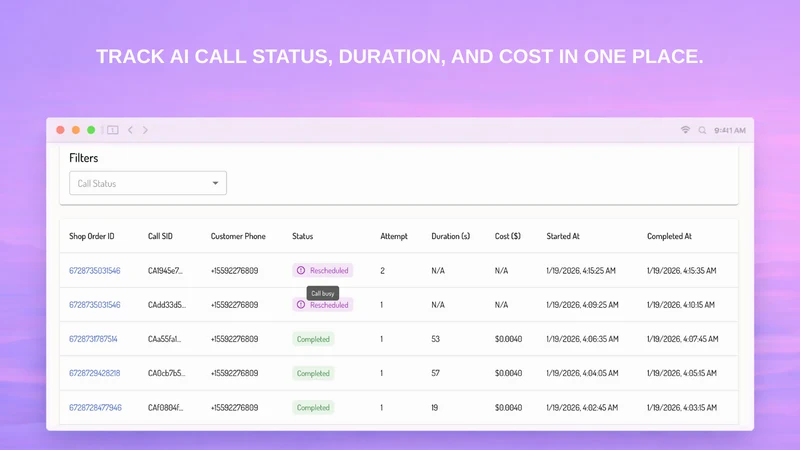Click the back navigation arrow
Screen dimensions: 800x450
[x=131, y=130]
